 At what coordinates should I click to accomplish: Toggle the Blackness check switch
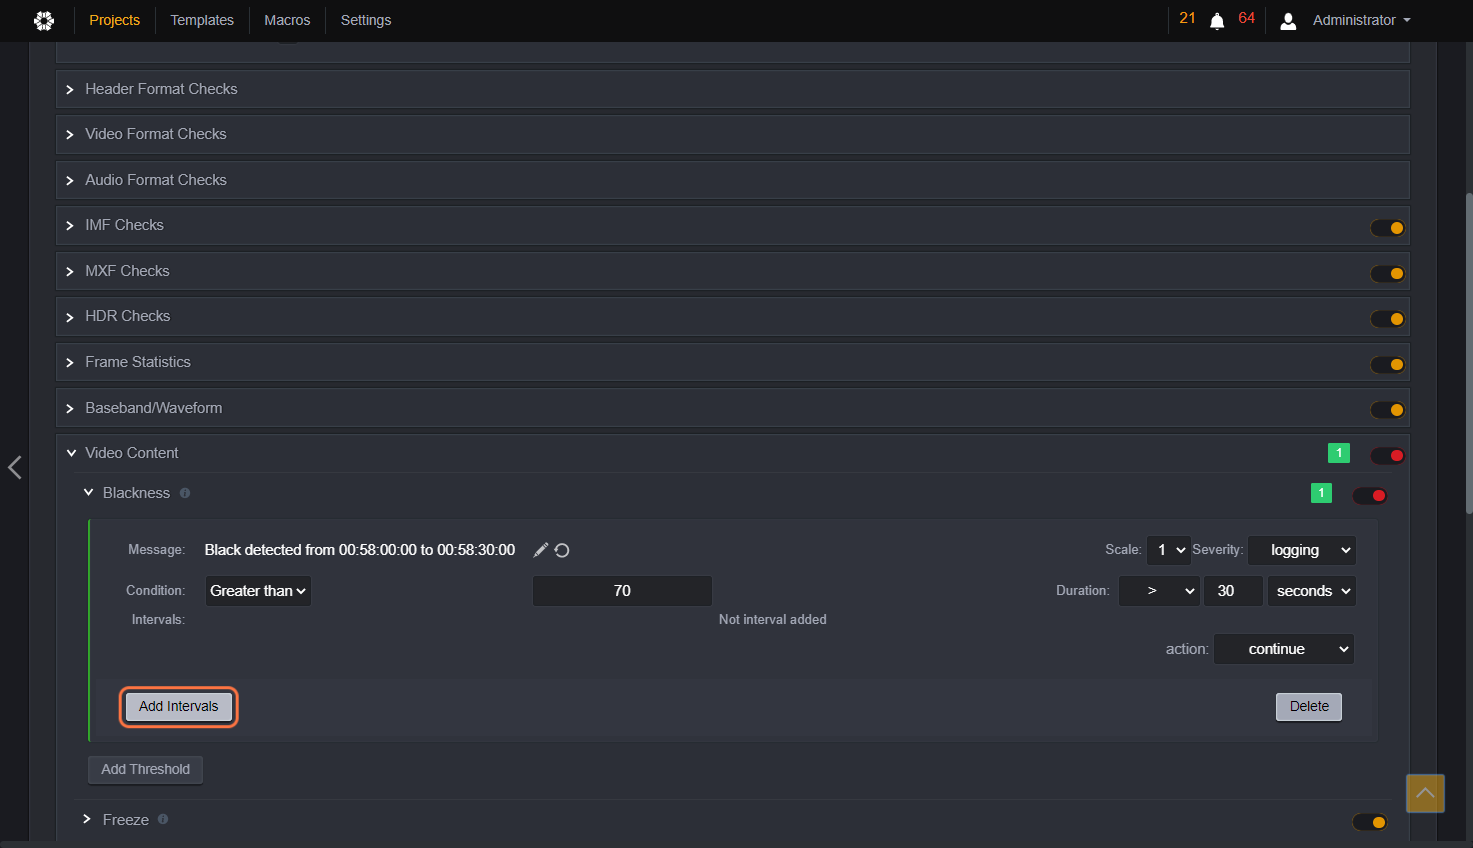coord(1370,496)
